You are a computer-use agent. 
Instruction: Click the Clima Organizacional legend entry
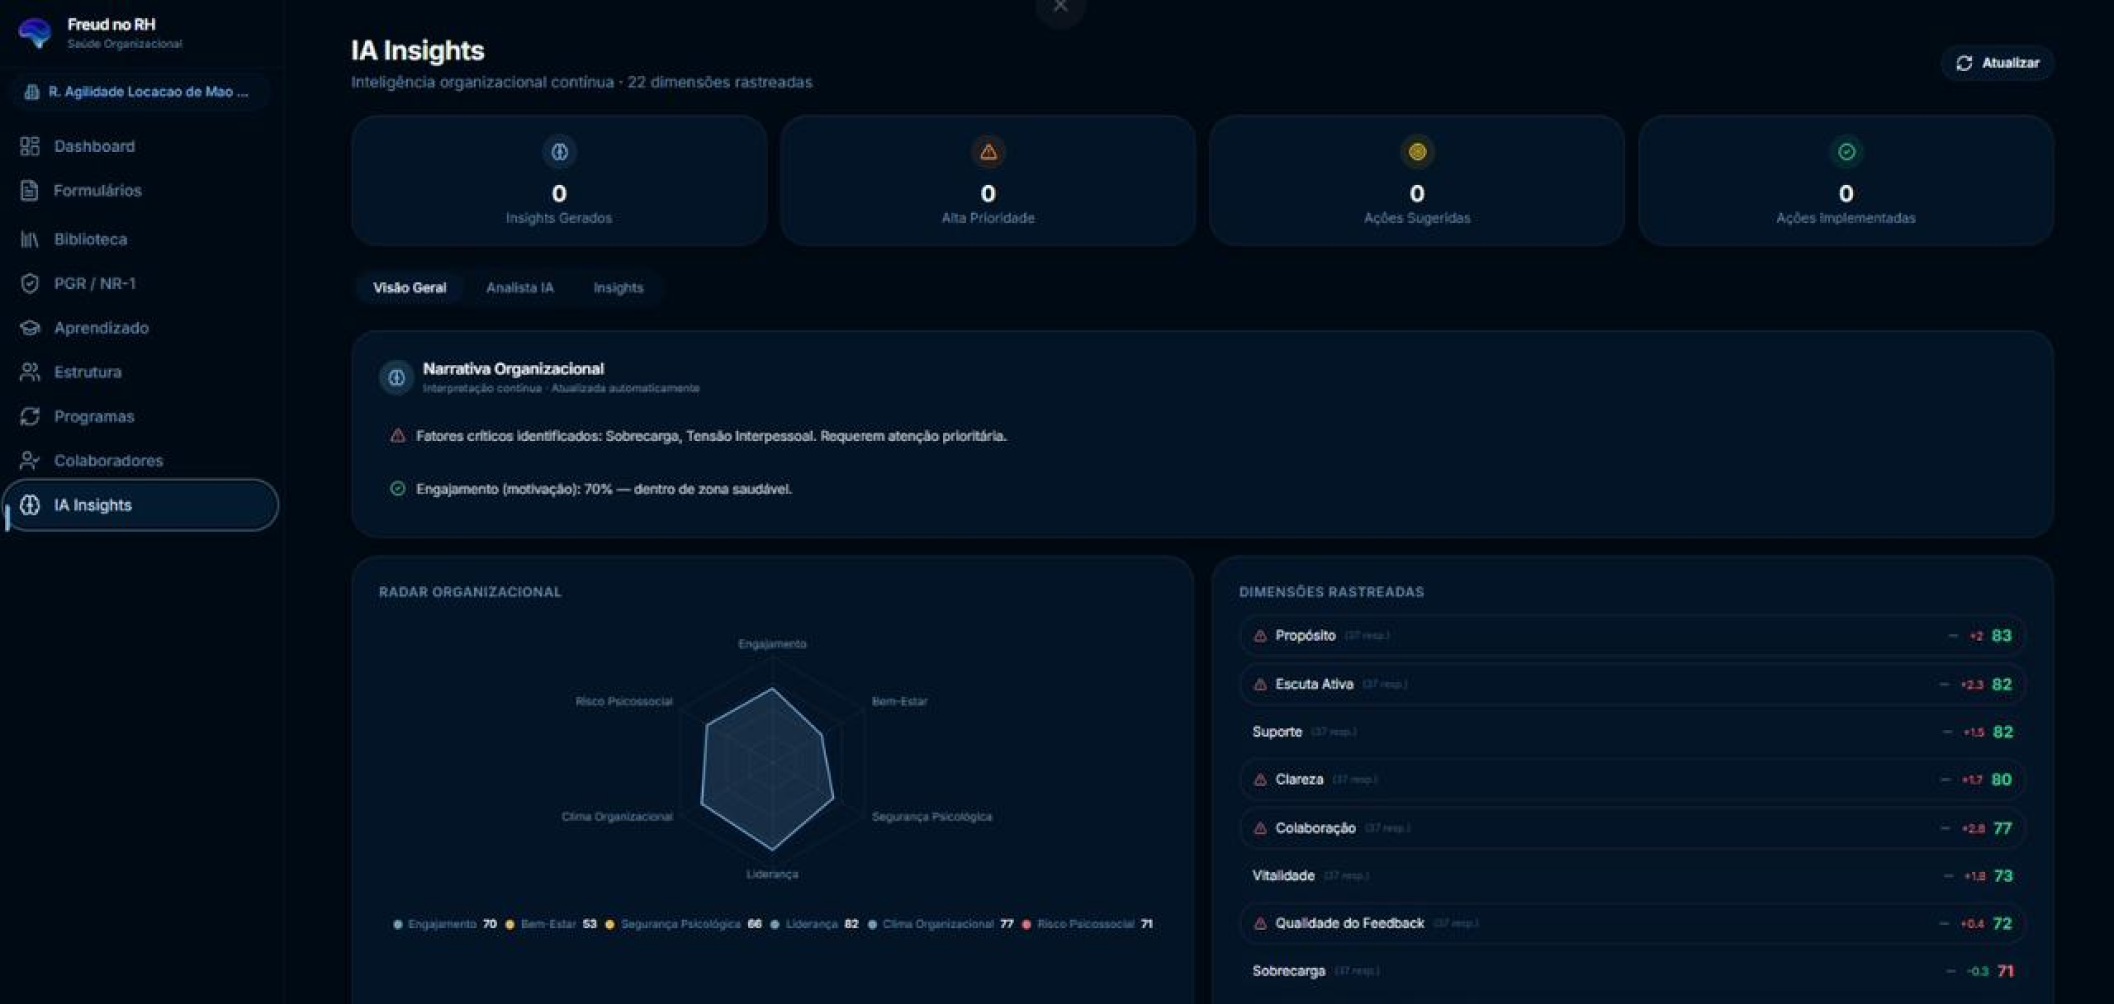point(940,925)
